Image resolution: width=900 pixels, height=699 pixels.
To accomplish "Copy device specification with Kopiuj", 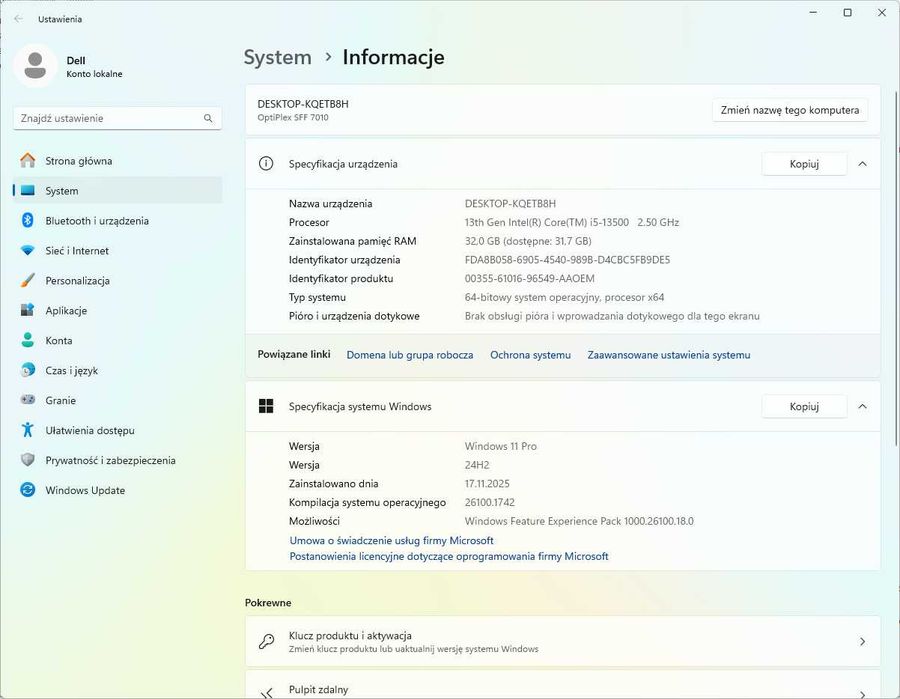I will 804,164.
